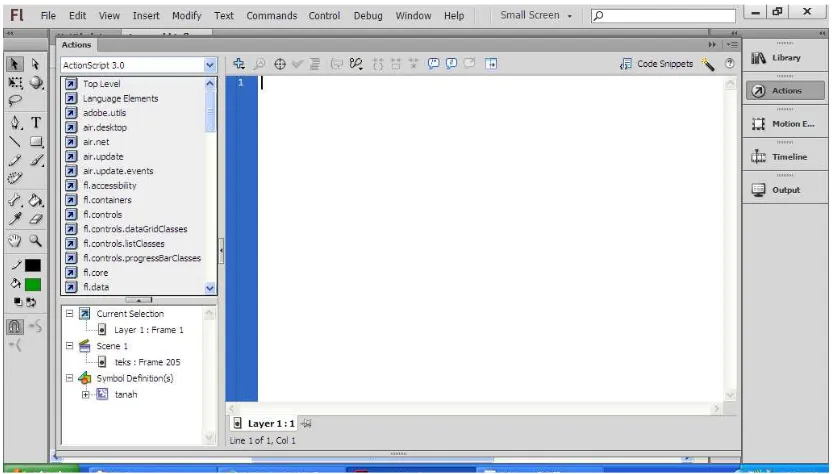Viewport: 832px width, 474px height.
Task: Reset colors to black and white
Action: 18,302
